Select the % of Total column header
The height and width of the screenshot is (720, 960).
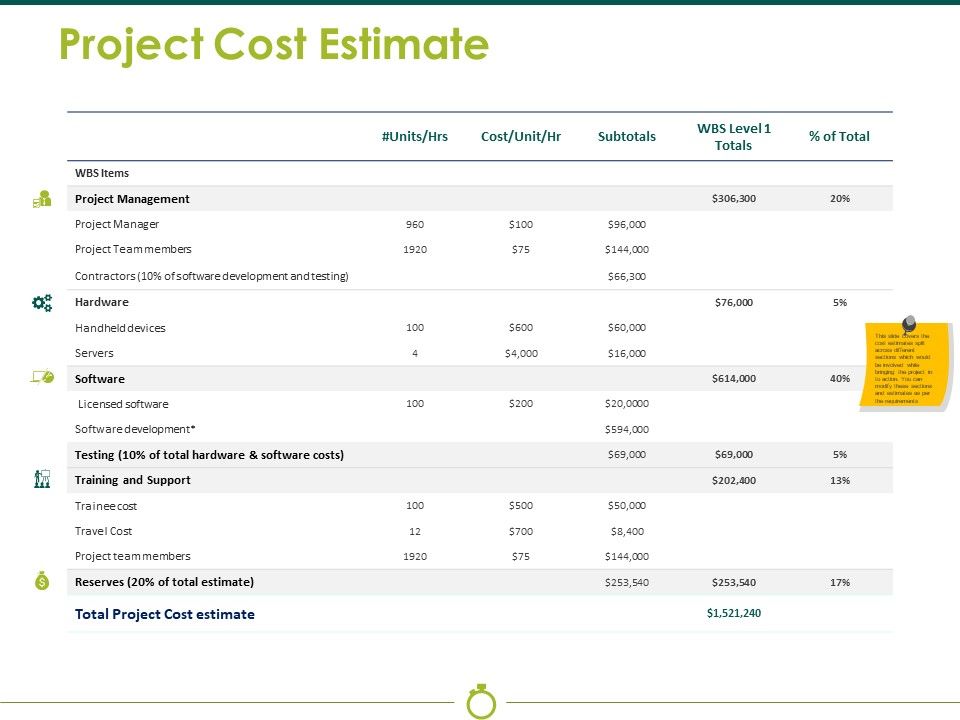(839, 137)
